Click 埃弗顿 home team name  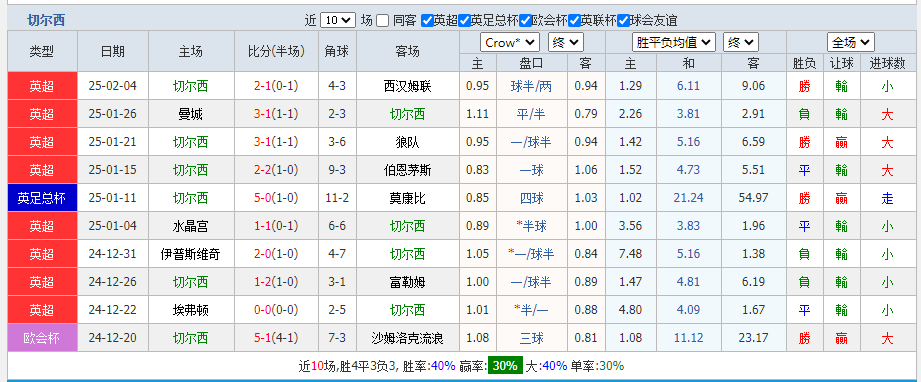pos(190,310)
